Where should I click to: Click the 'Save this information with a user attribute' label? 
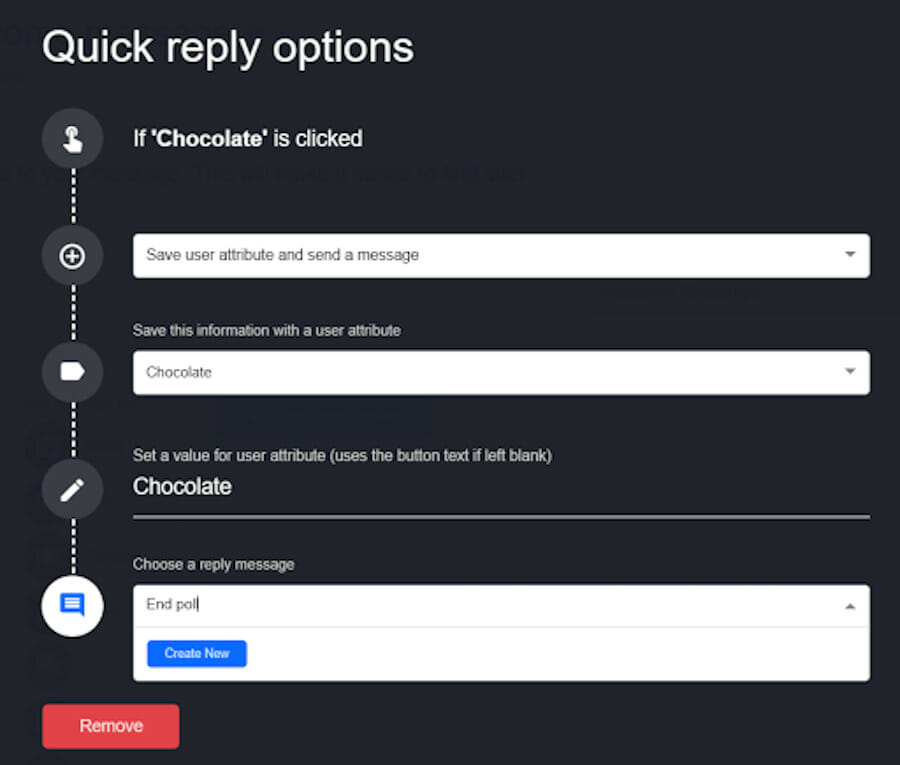267,331
